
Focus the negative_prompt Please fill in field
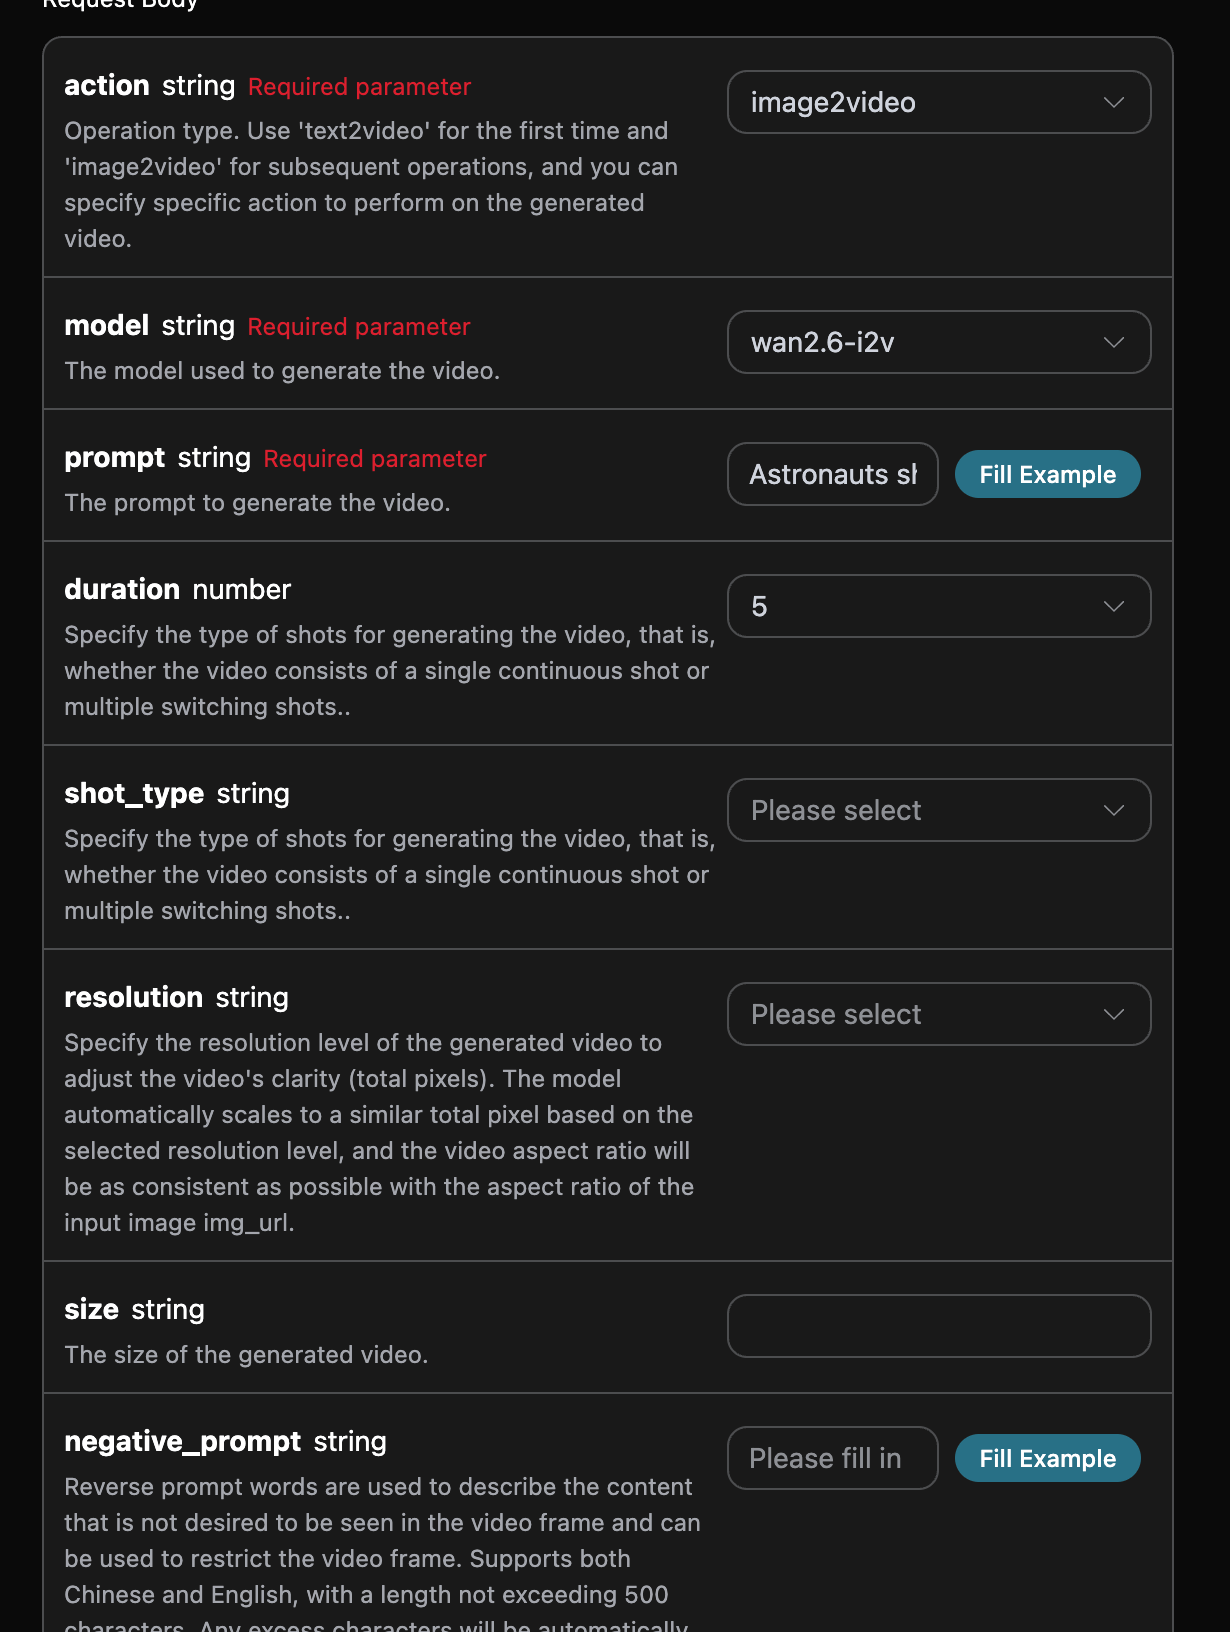point(832,1458)
